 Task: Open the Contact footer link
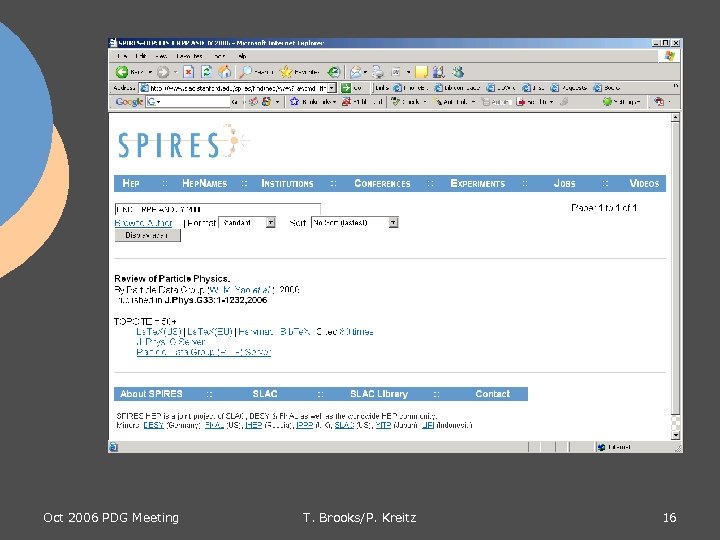pyautogui.click(x=492, y=394)
